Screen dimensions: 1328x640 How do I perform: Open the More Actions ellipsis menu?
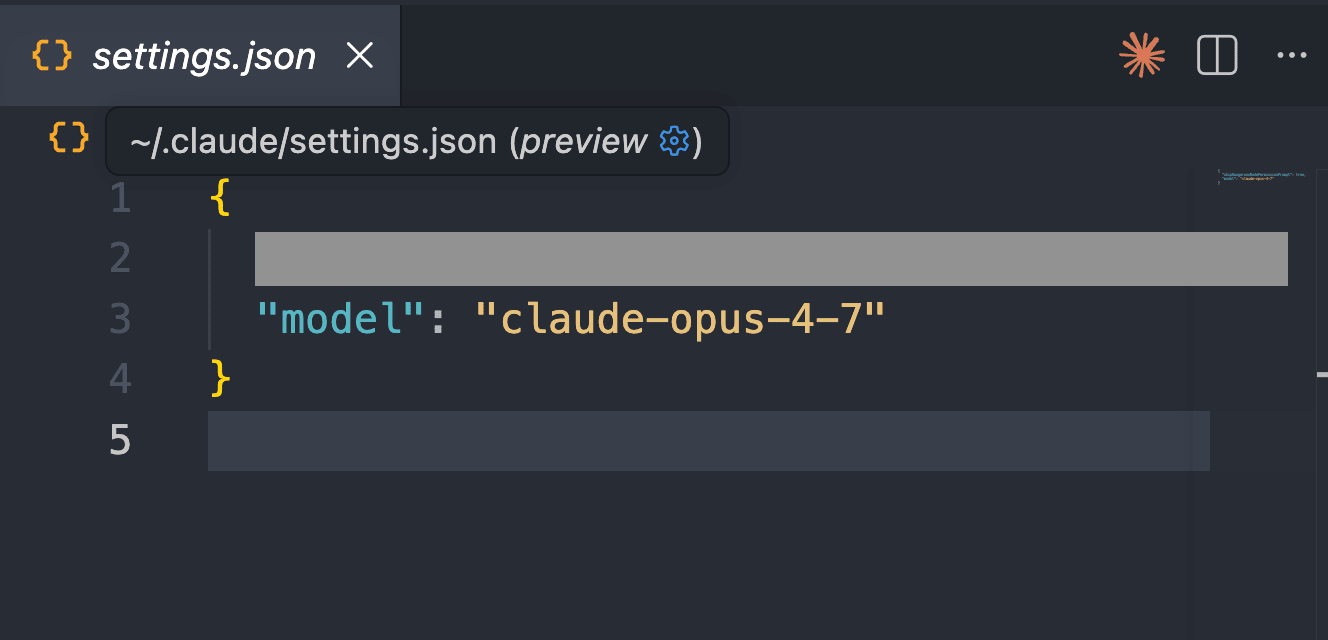coord(1292,55)
